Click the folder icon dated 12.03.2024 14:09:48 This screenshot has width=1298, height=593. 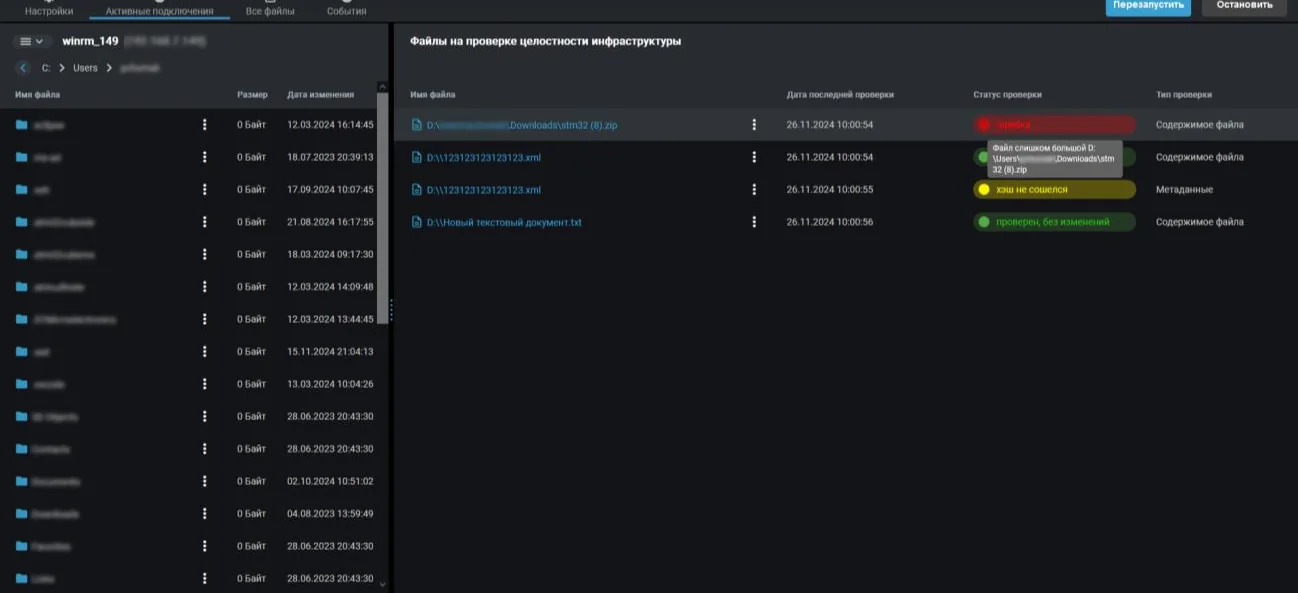pyautogui.click(x=22, y=287)
